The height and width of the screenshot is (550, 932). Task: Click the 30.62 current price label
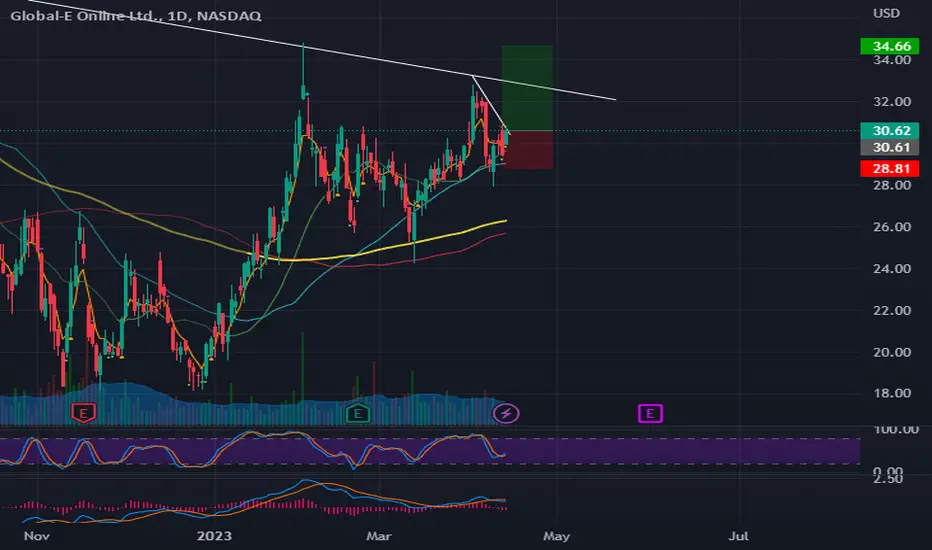pyautogui.click(x=889, y=130)
